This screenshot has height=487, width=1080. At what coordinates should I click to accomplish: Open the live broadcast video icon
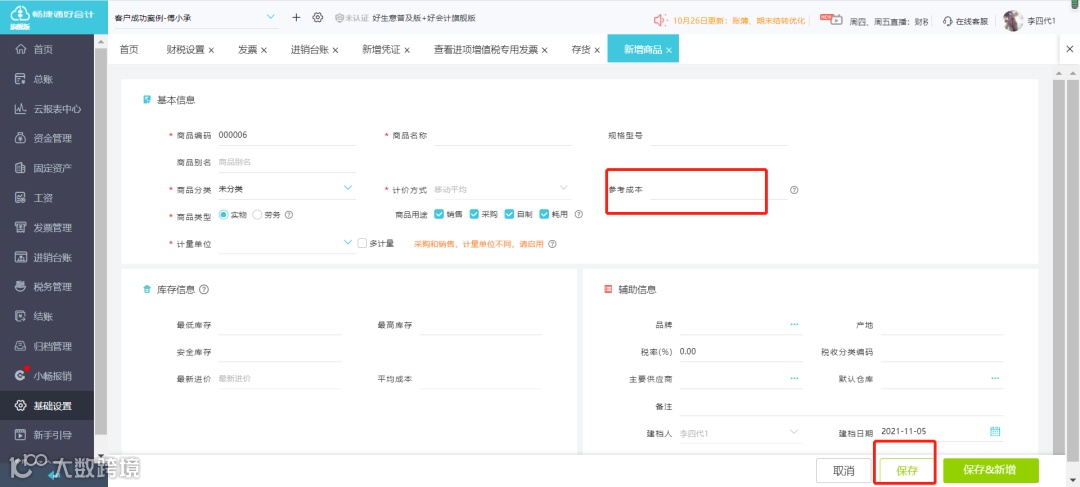coord(836,20)
